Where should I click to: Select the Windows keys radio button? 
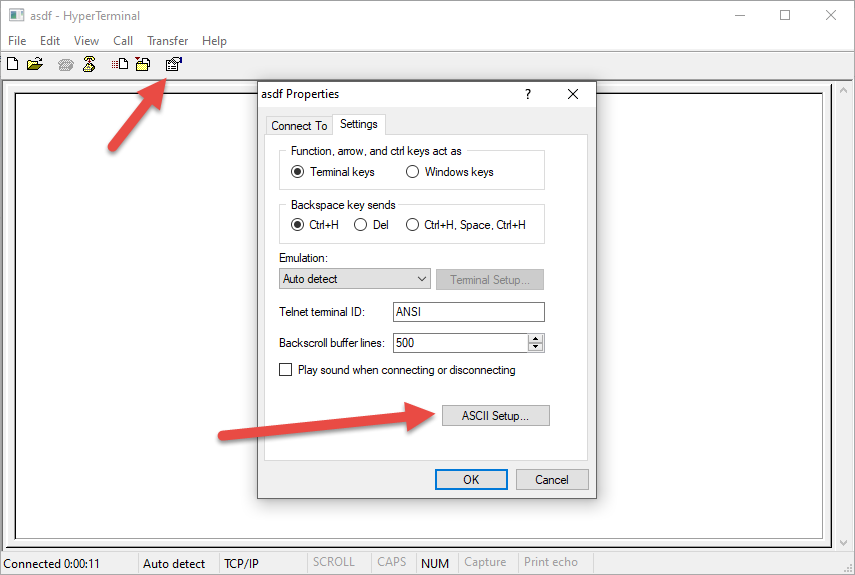tap(412, 172)
